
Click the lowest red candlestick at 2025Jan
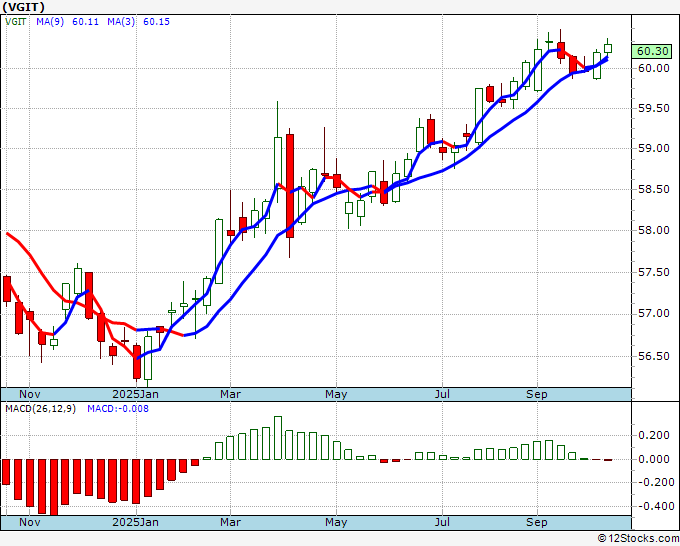[x=137, y=362]
